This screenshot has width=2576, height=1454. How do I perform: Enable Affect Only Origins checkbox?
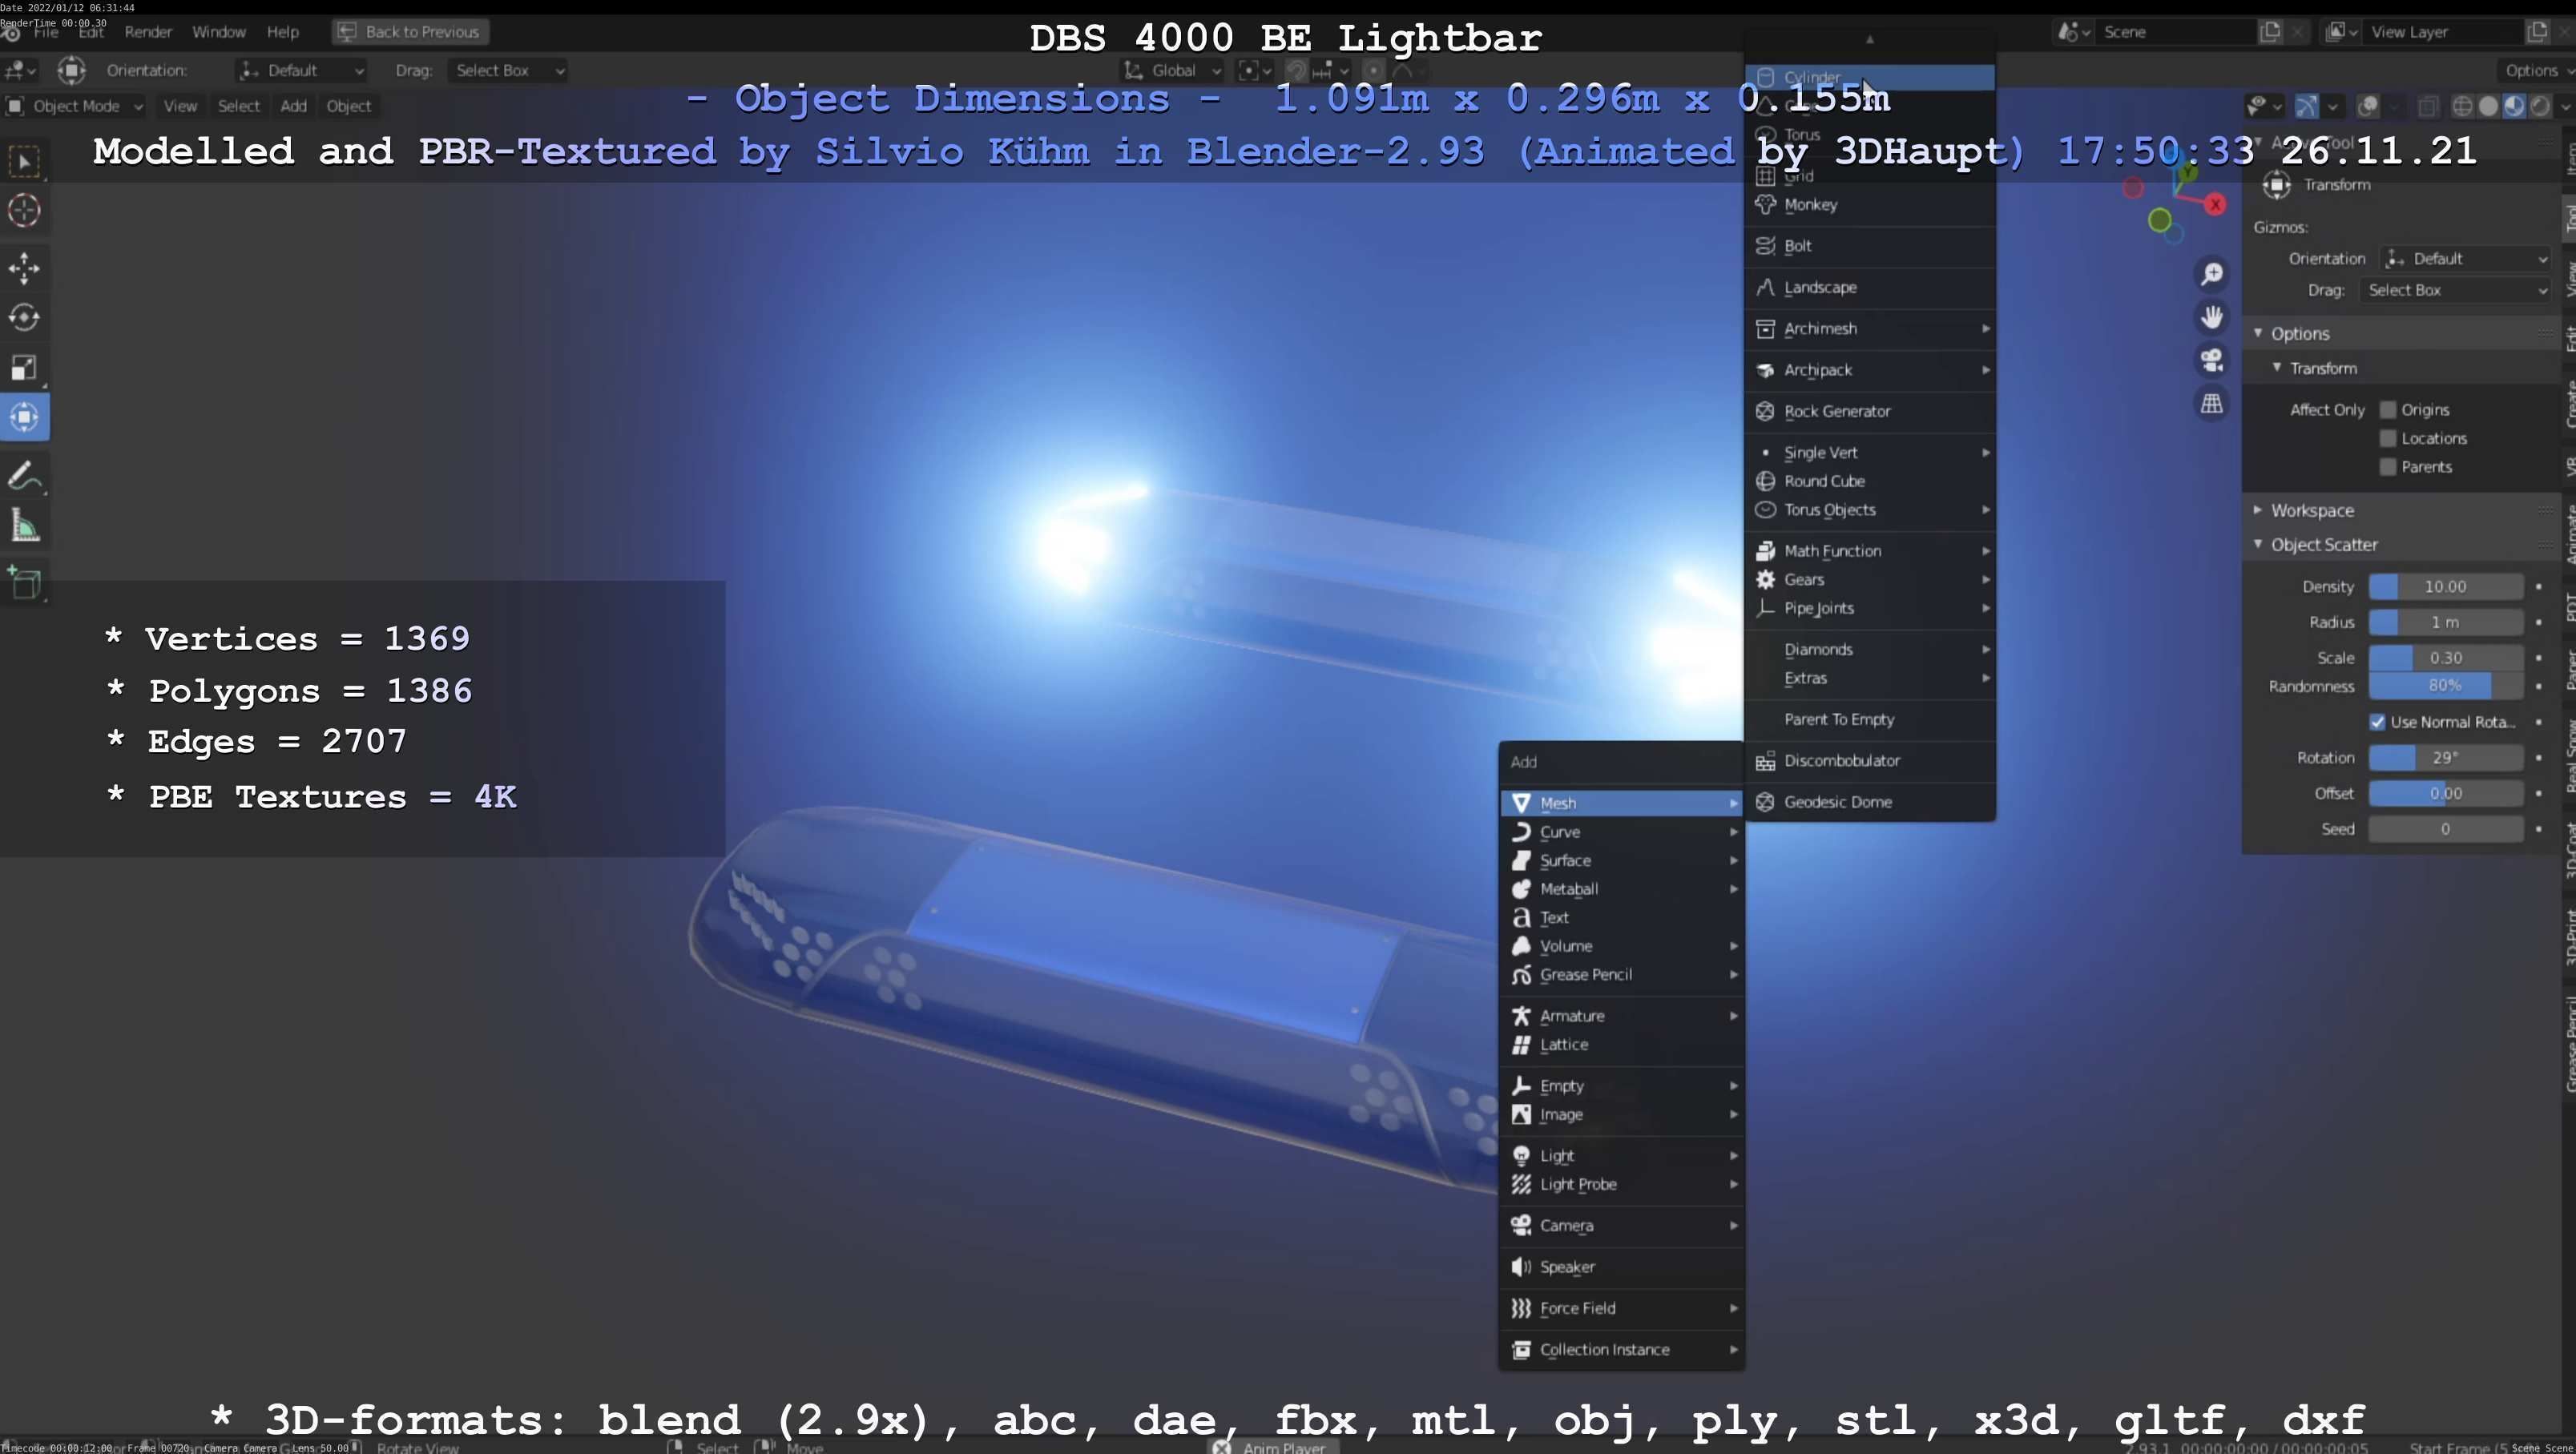tap(2388, 410)
